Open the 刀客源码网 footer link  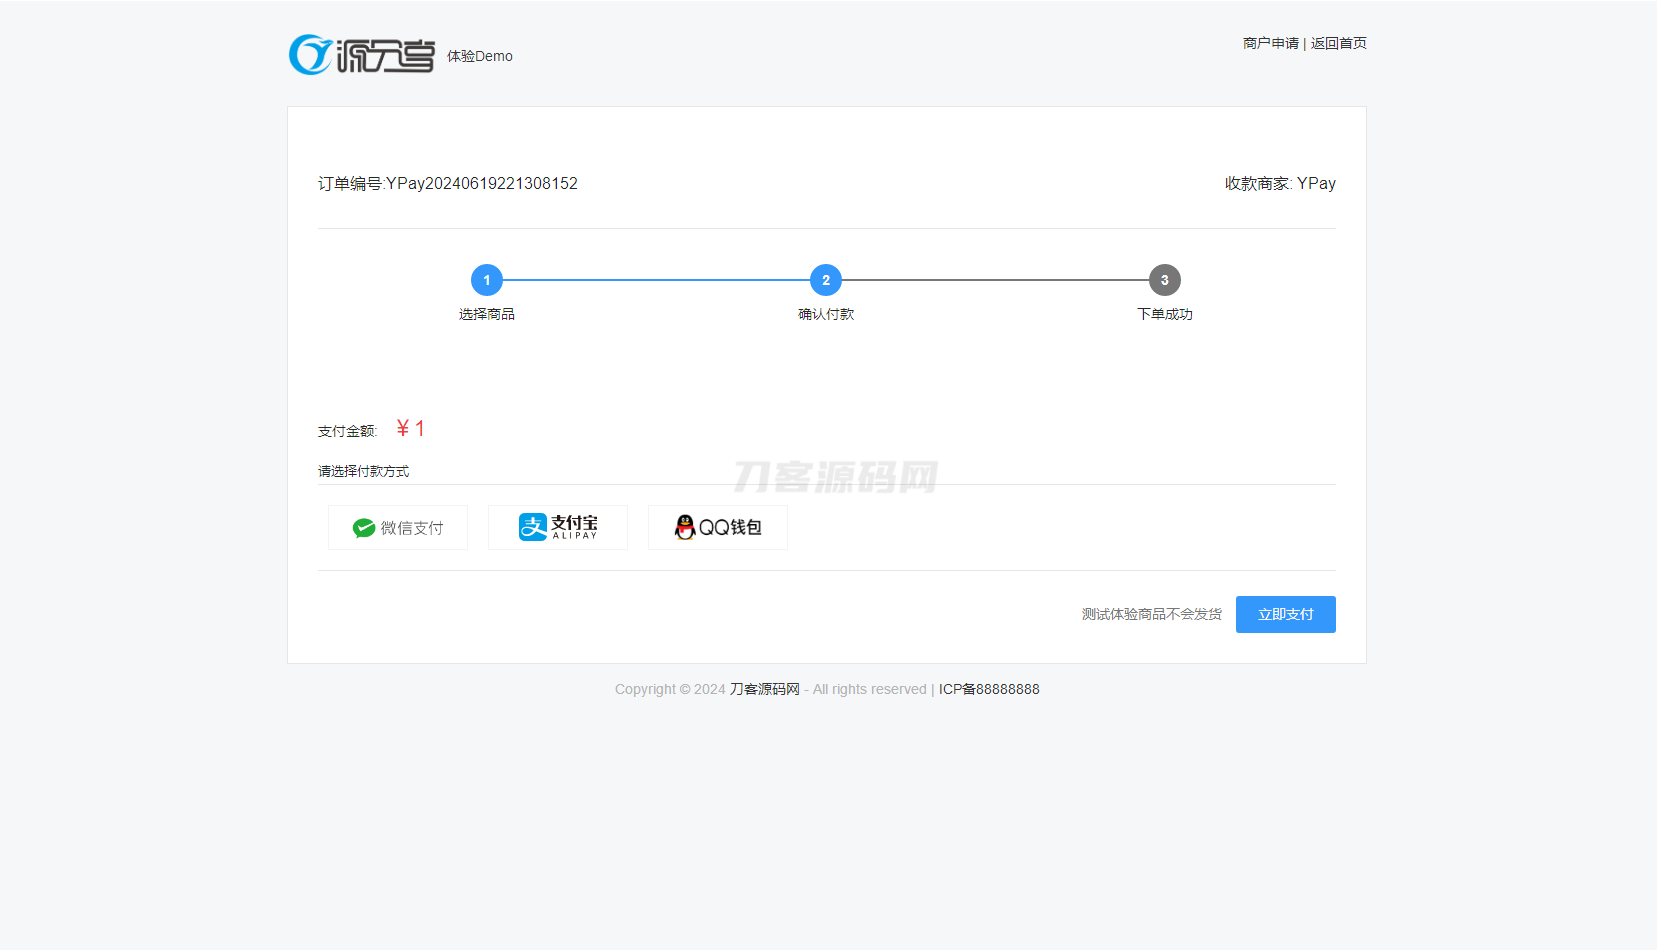764,689
